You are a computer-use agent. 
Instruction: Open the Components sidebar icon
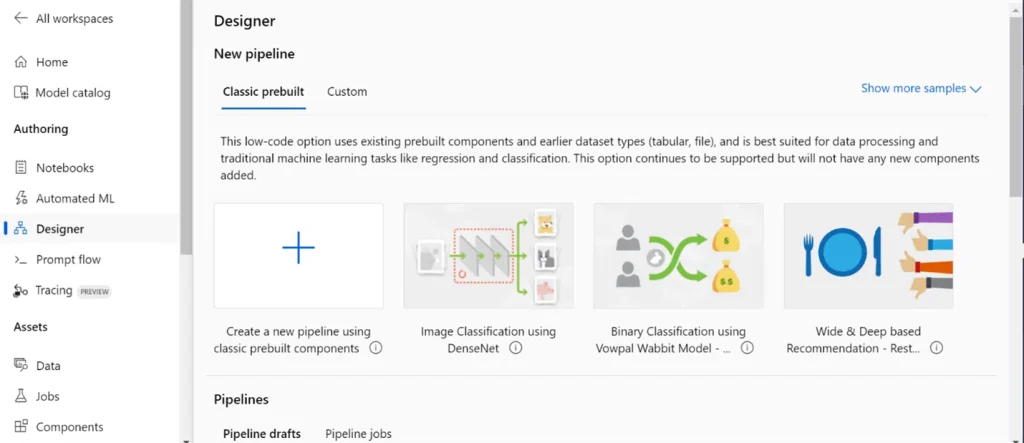21,427
